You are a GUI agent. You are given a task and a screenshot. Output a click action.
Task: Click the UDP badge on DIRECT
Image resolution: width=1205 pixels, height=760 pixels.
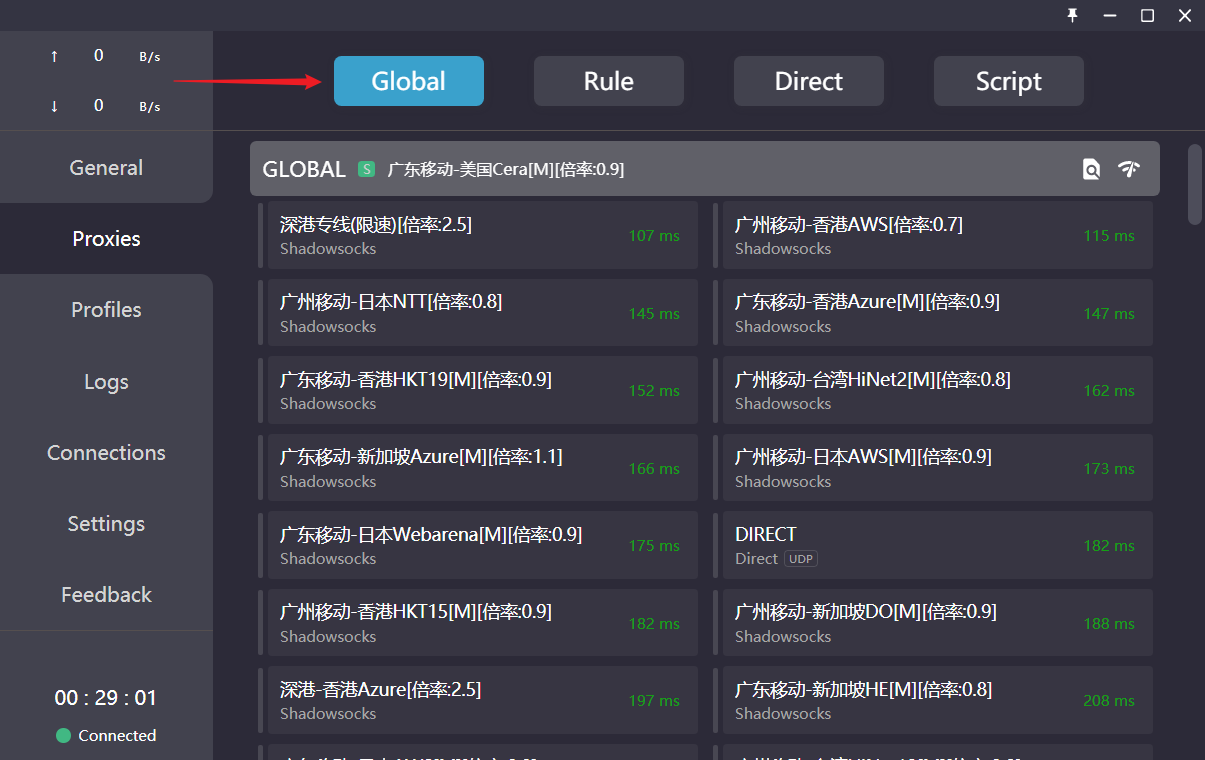(x=801, y=559)
